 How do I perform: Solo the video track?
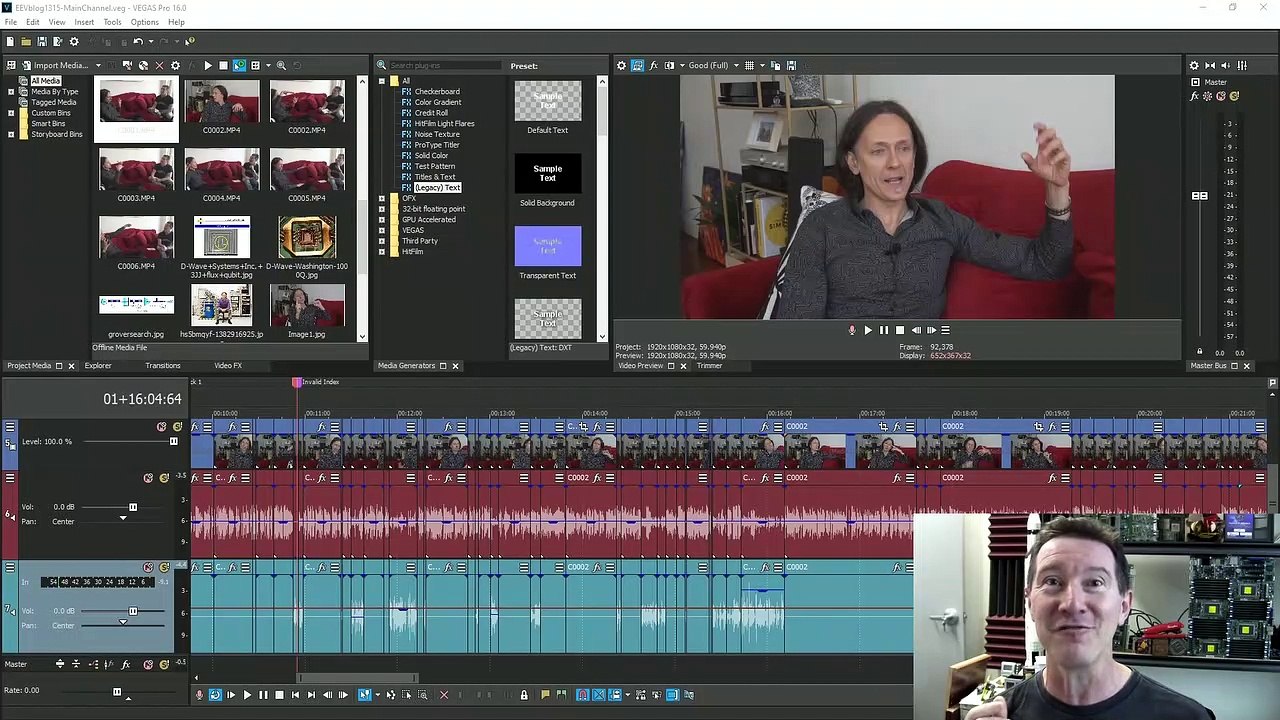click(x=177, y=427)
